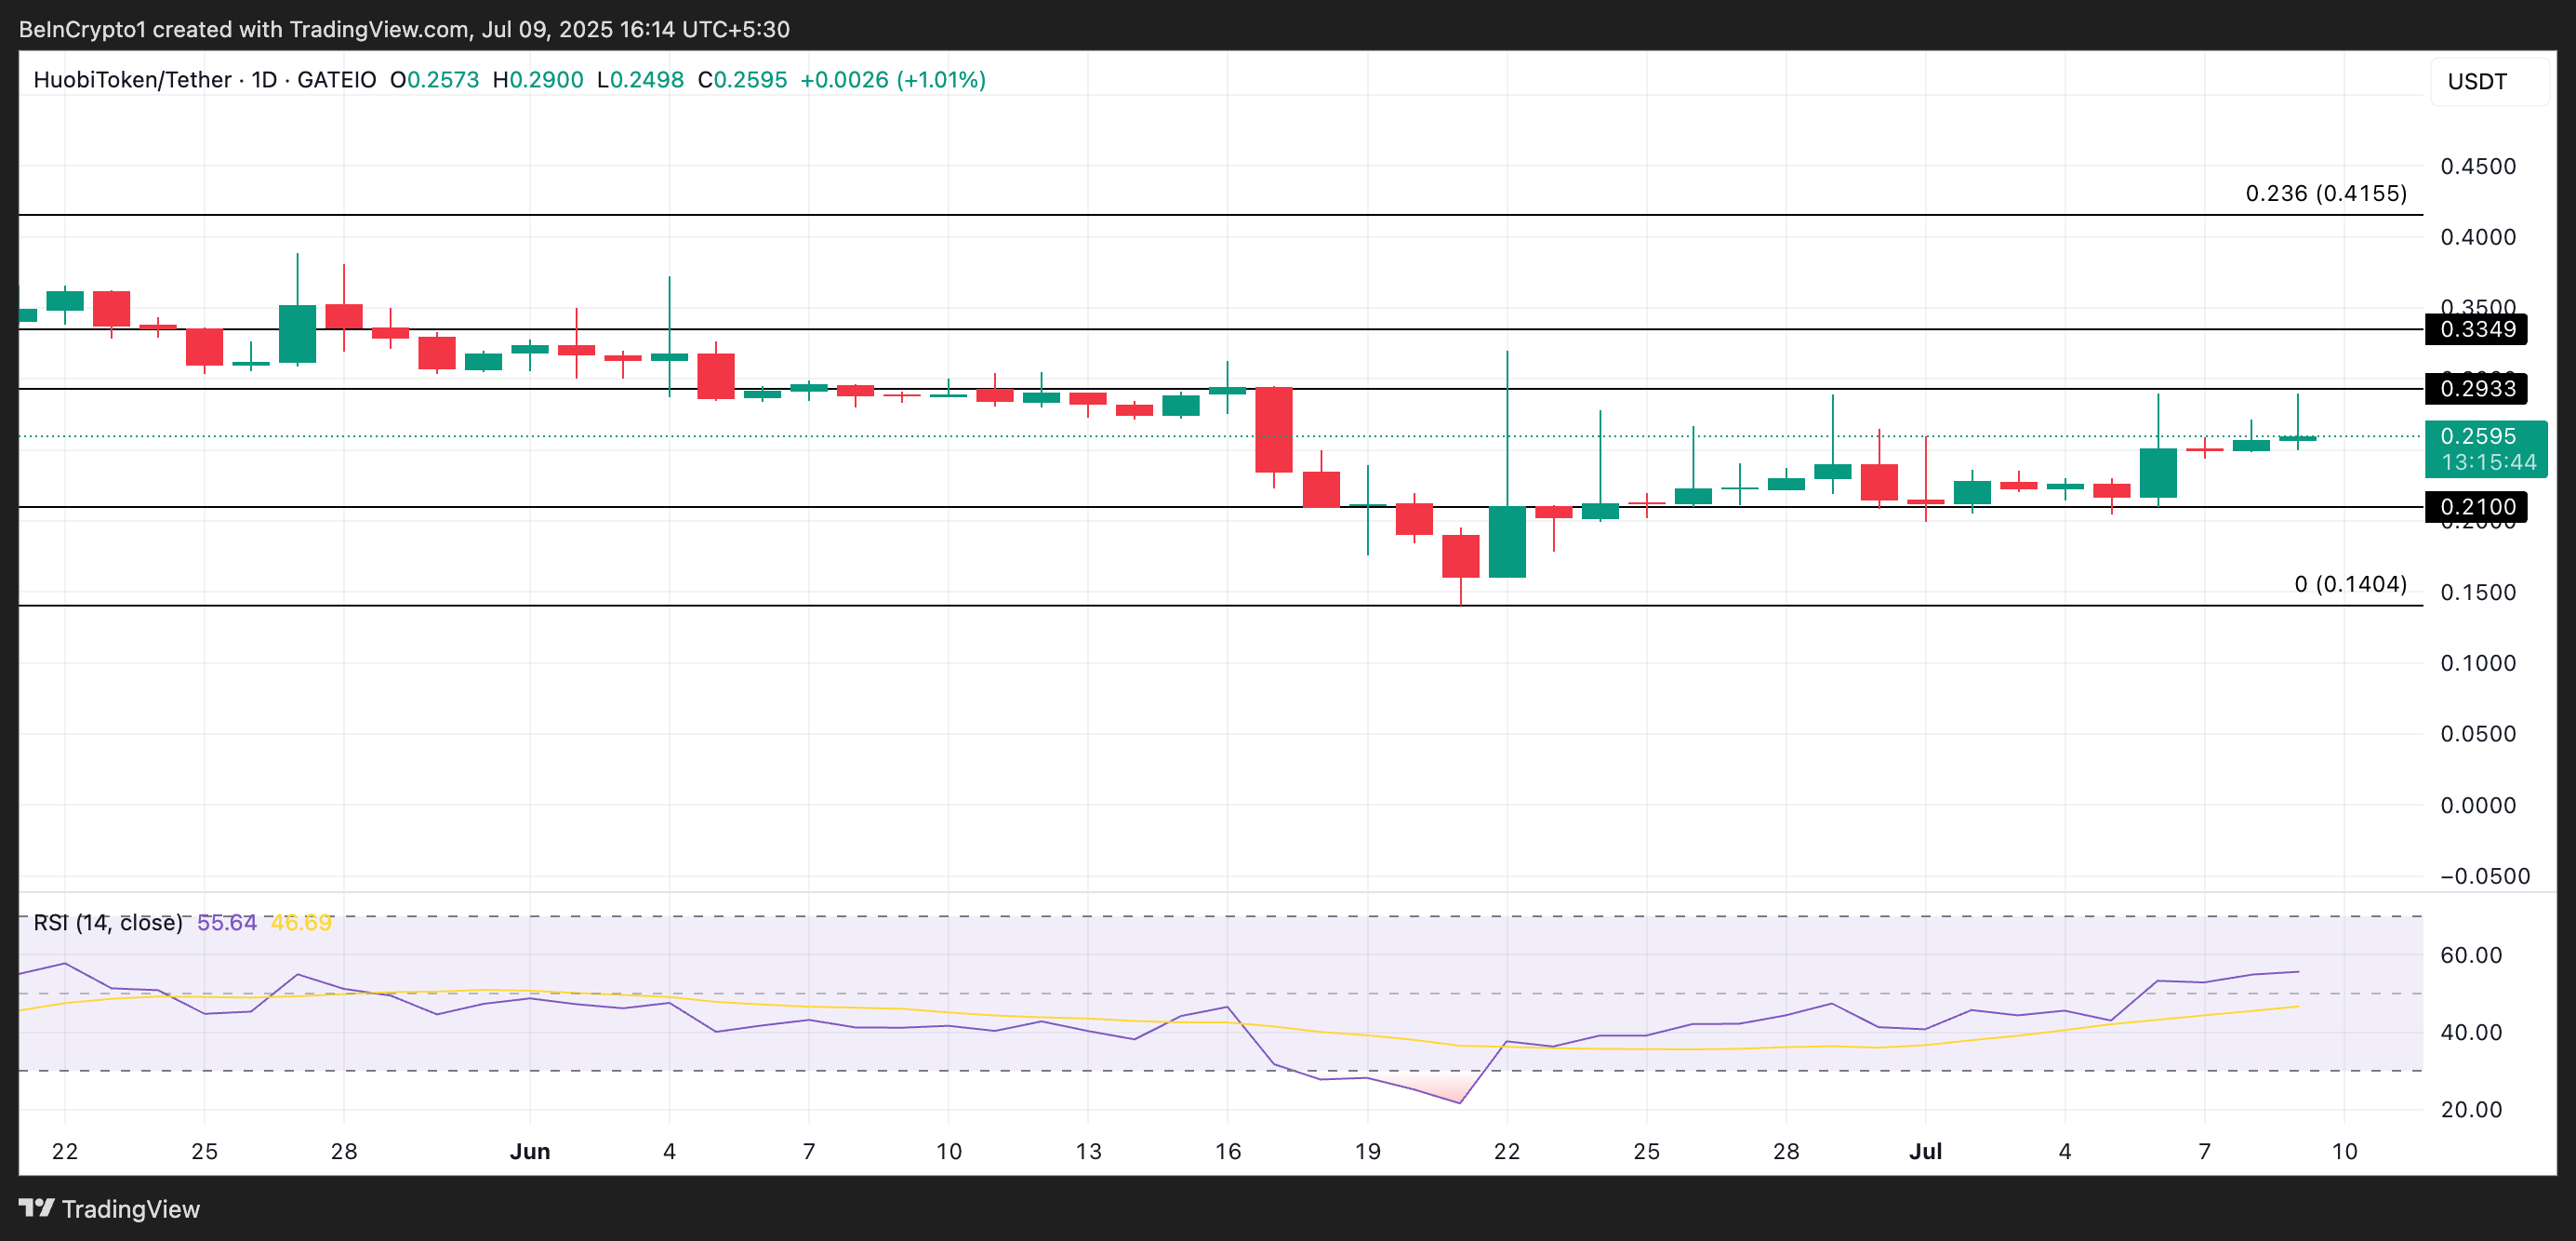Click the purple RSI value 55.64
The width and height of the screenshot is (2576, 1241).
pyautogui.click(x=227, y=922)
